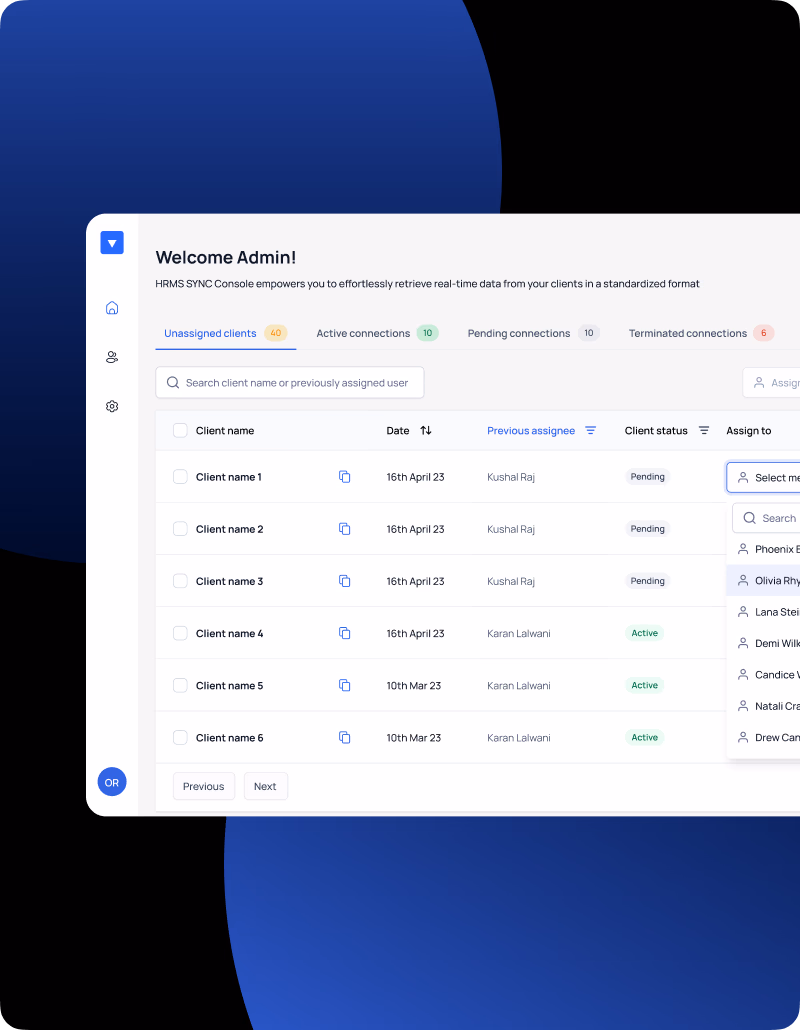Select the Client name 5 checkbox
This screenshot has width=800, height=1030.
(x=180, y=685)
